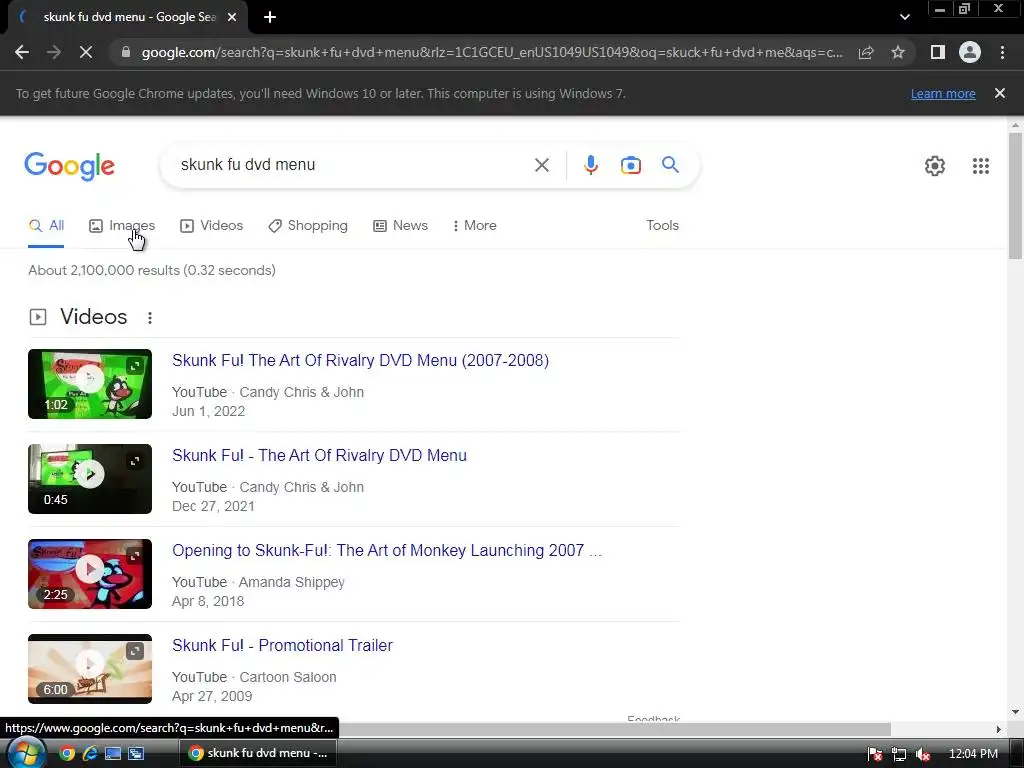Open Chrome three-dot menu
Viewport: 1024px width, 768px height.
1002,52
